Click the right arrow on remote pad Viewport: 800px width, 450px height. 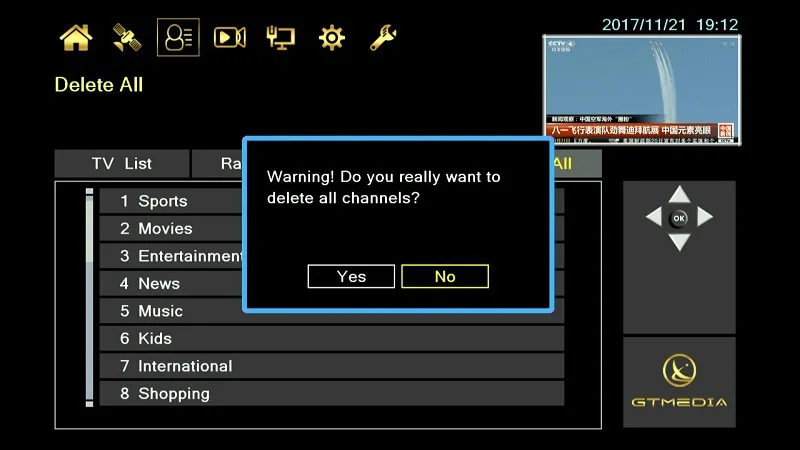(x=705, y=217)
